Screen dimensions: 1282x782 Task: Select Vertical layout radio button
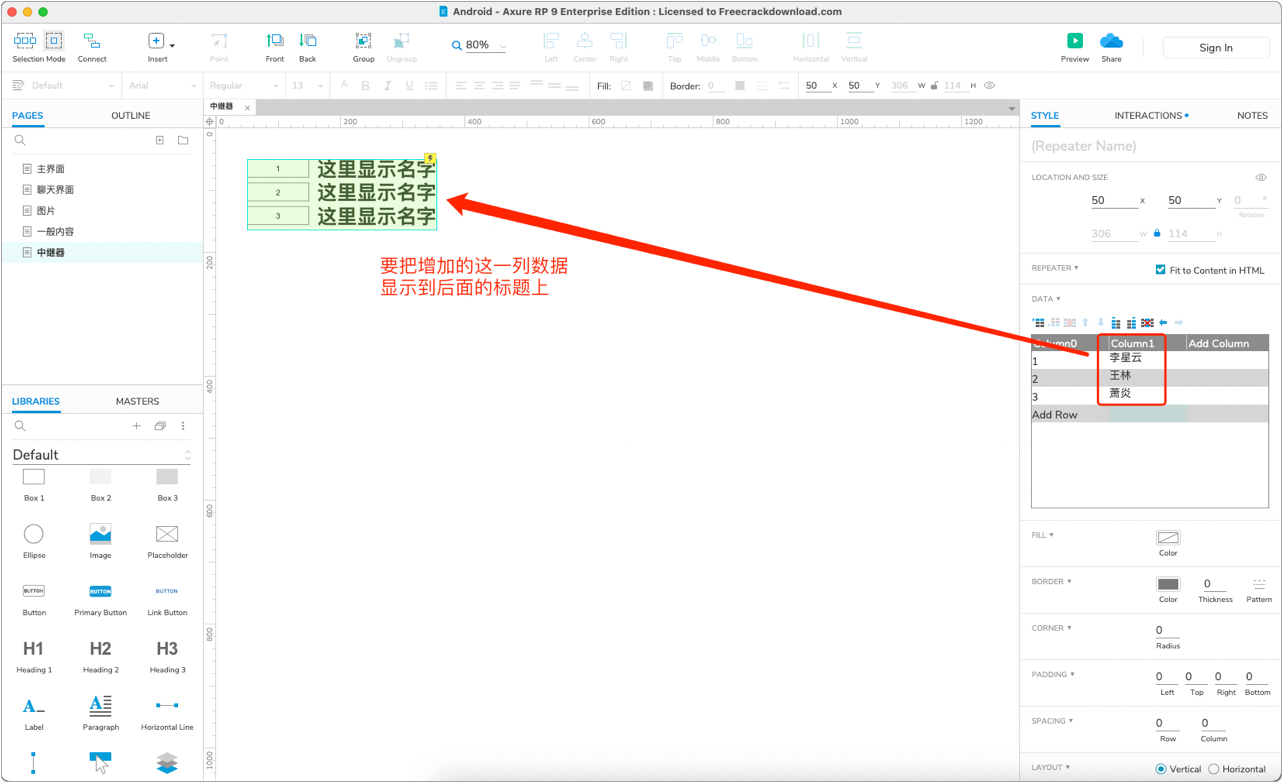(1161, 769)
